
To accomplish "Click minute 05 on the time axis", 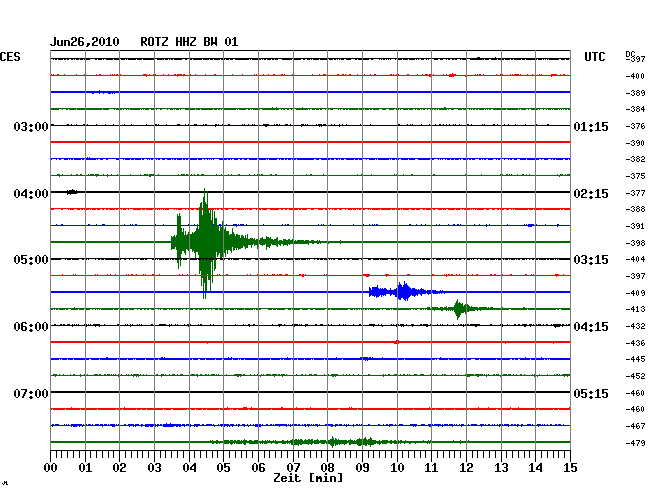I will coord(223,467).
